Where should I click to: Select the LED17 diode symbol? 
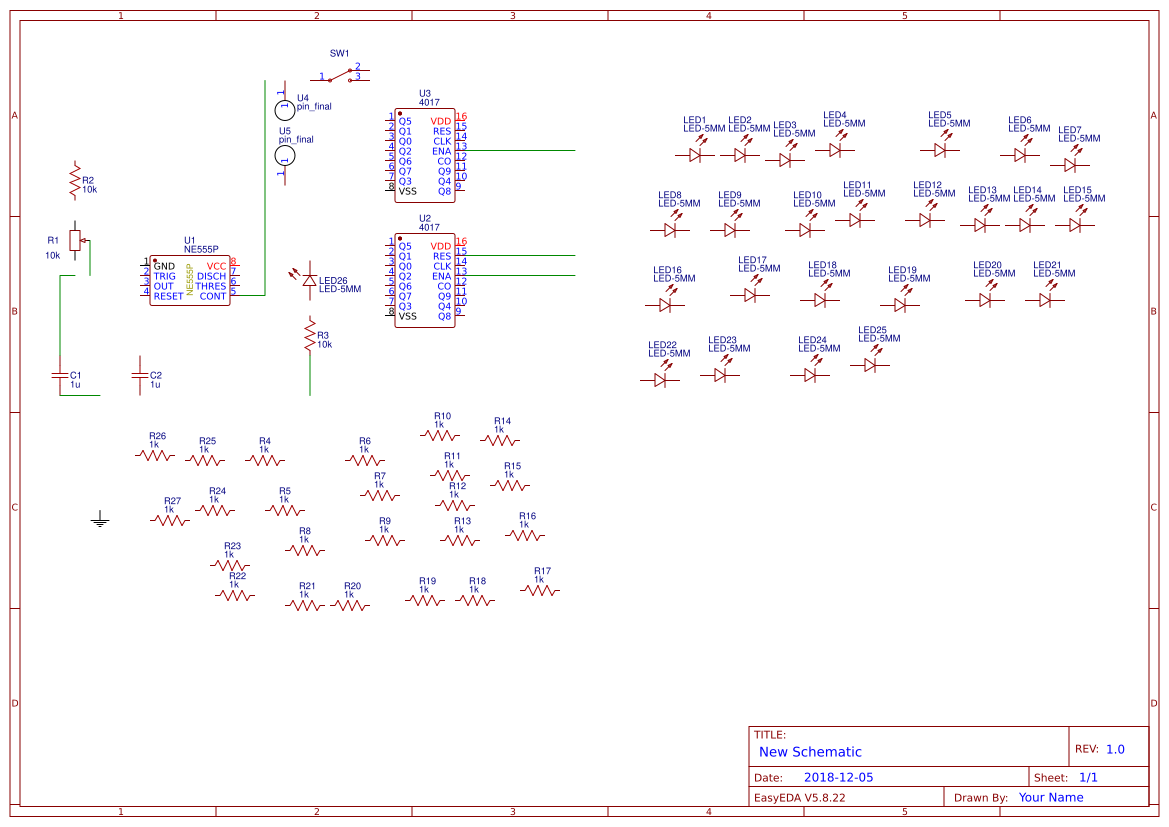750,290
